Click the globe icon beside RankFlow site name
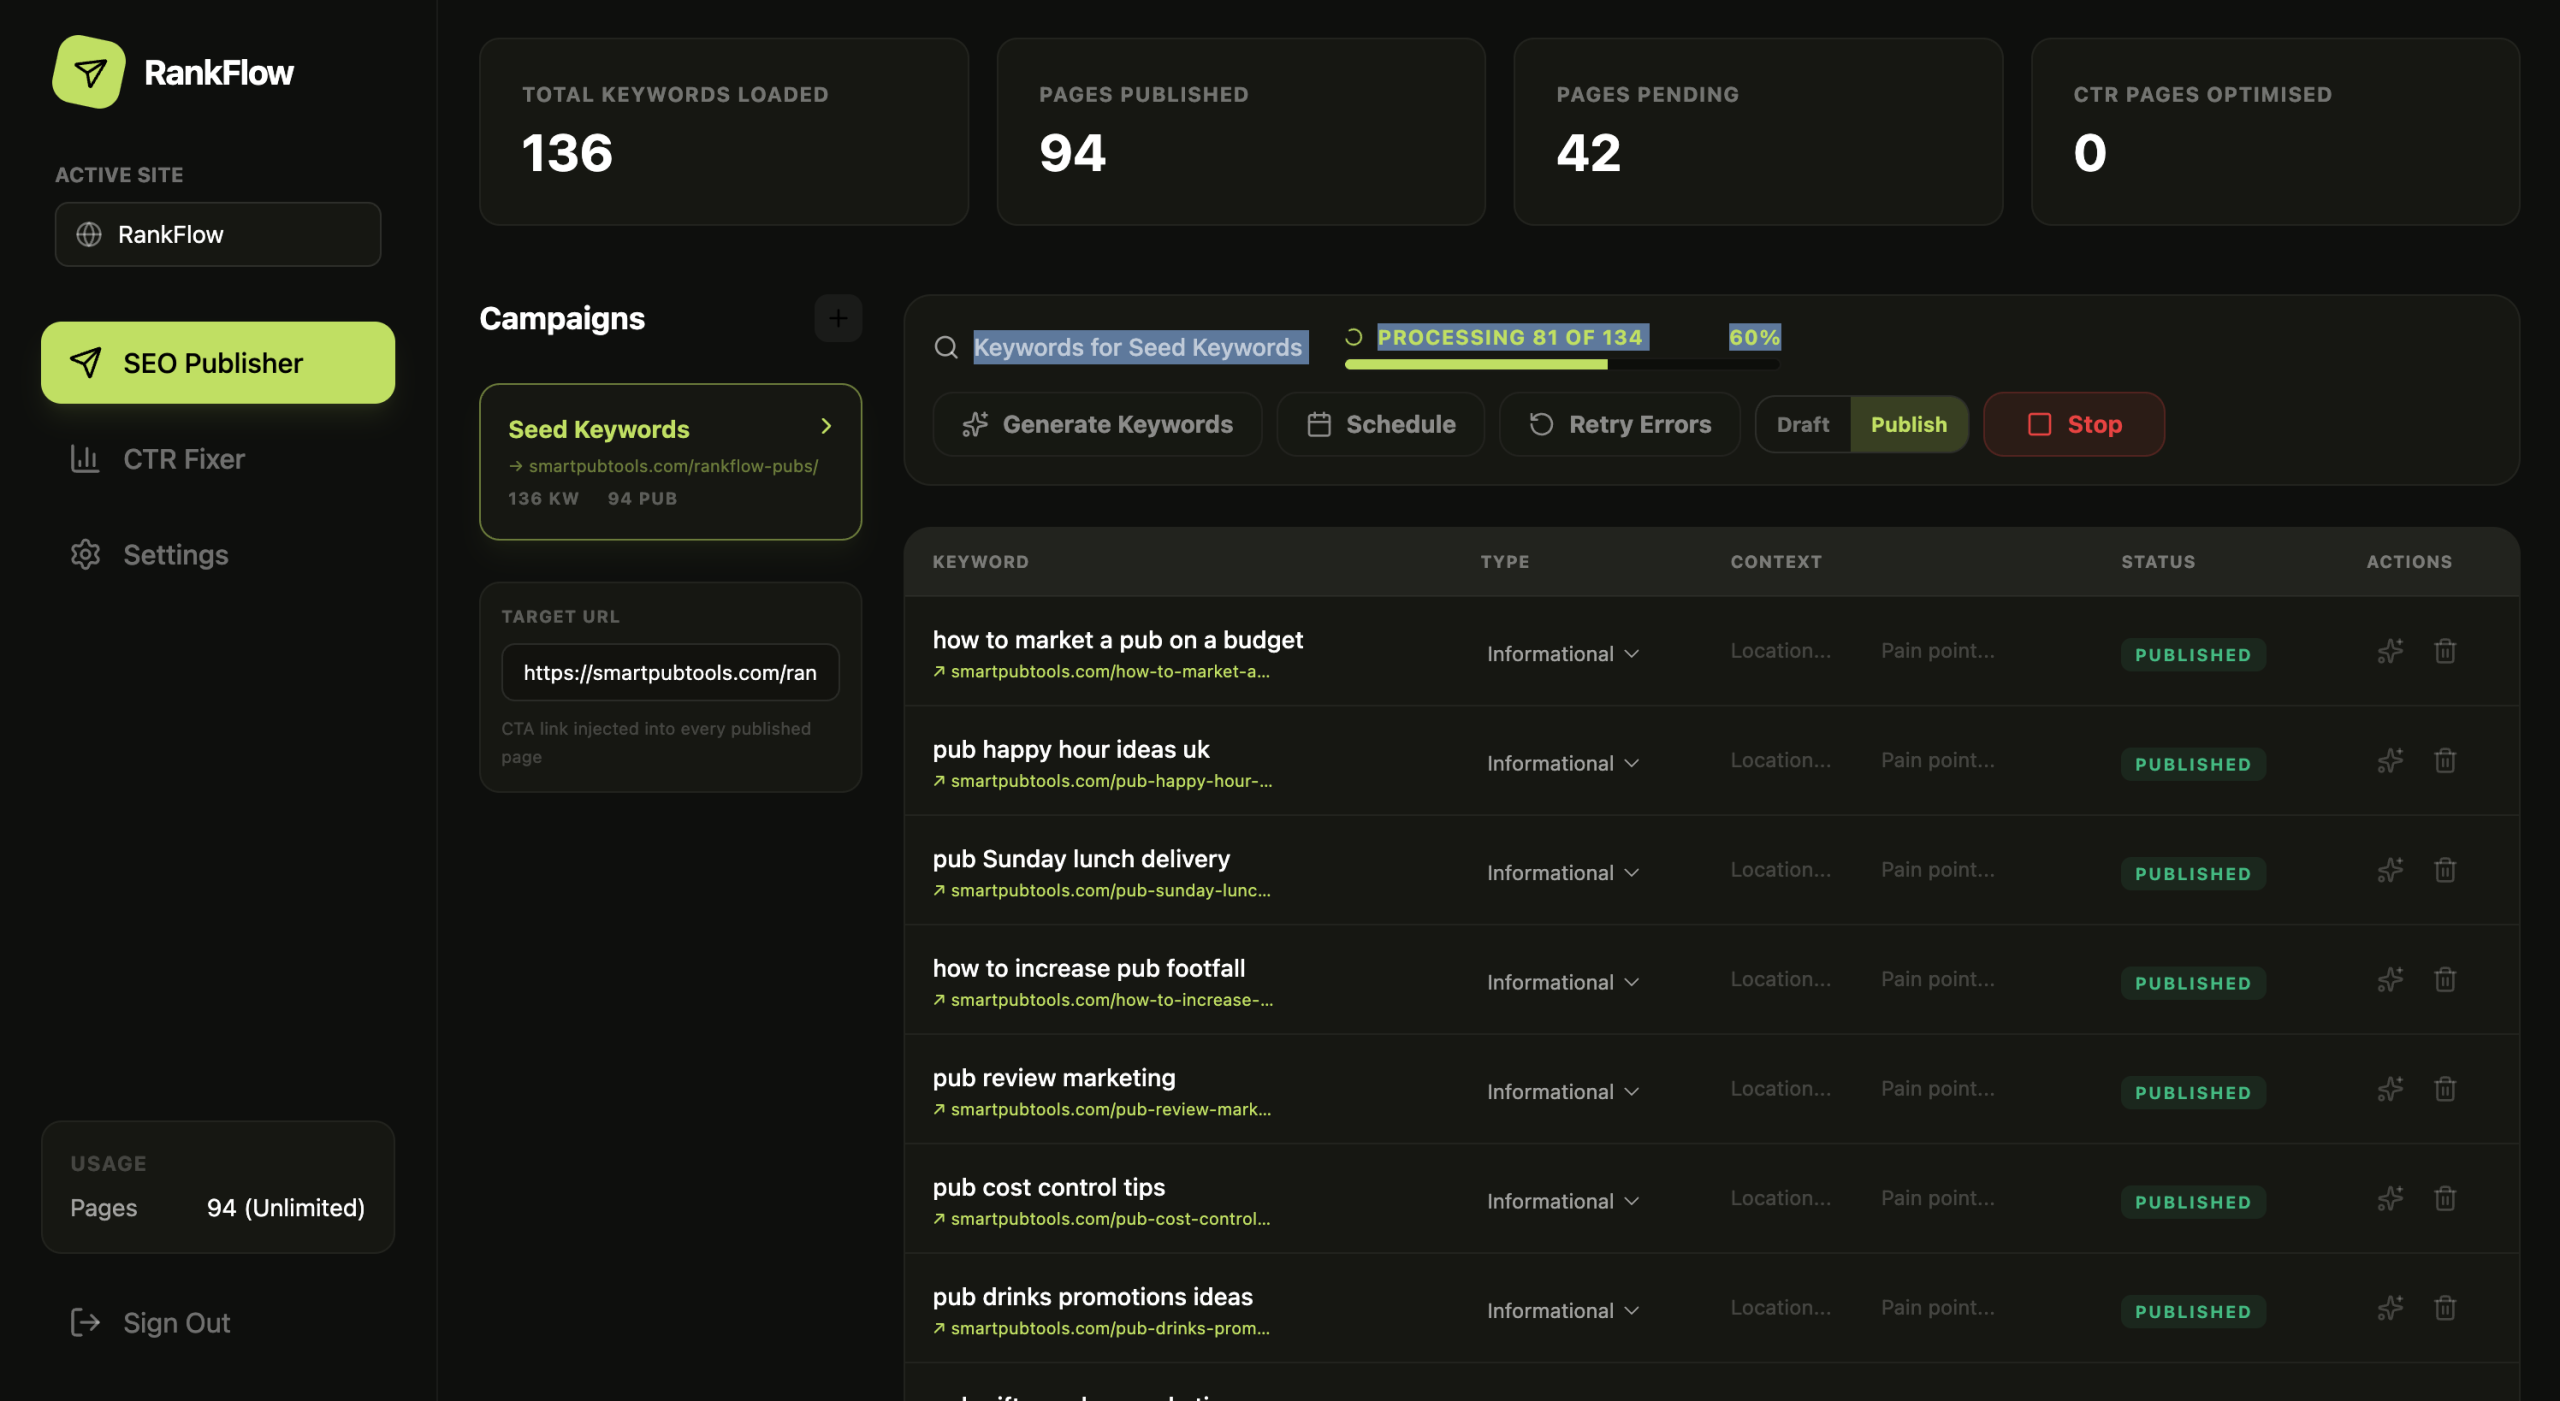 click(x=88, y=234)
